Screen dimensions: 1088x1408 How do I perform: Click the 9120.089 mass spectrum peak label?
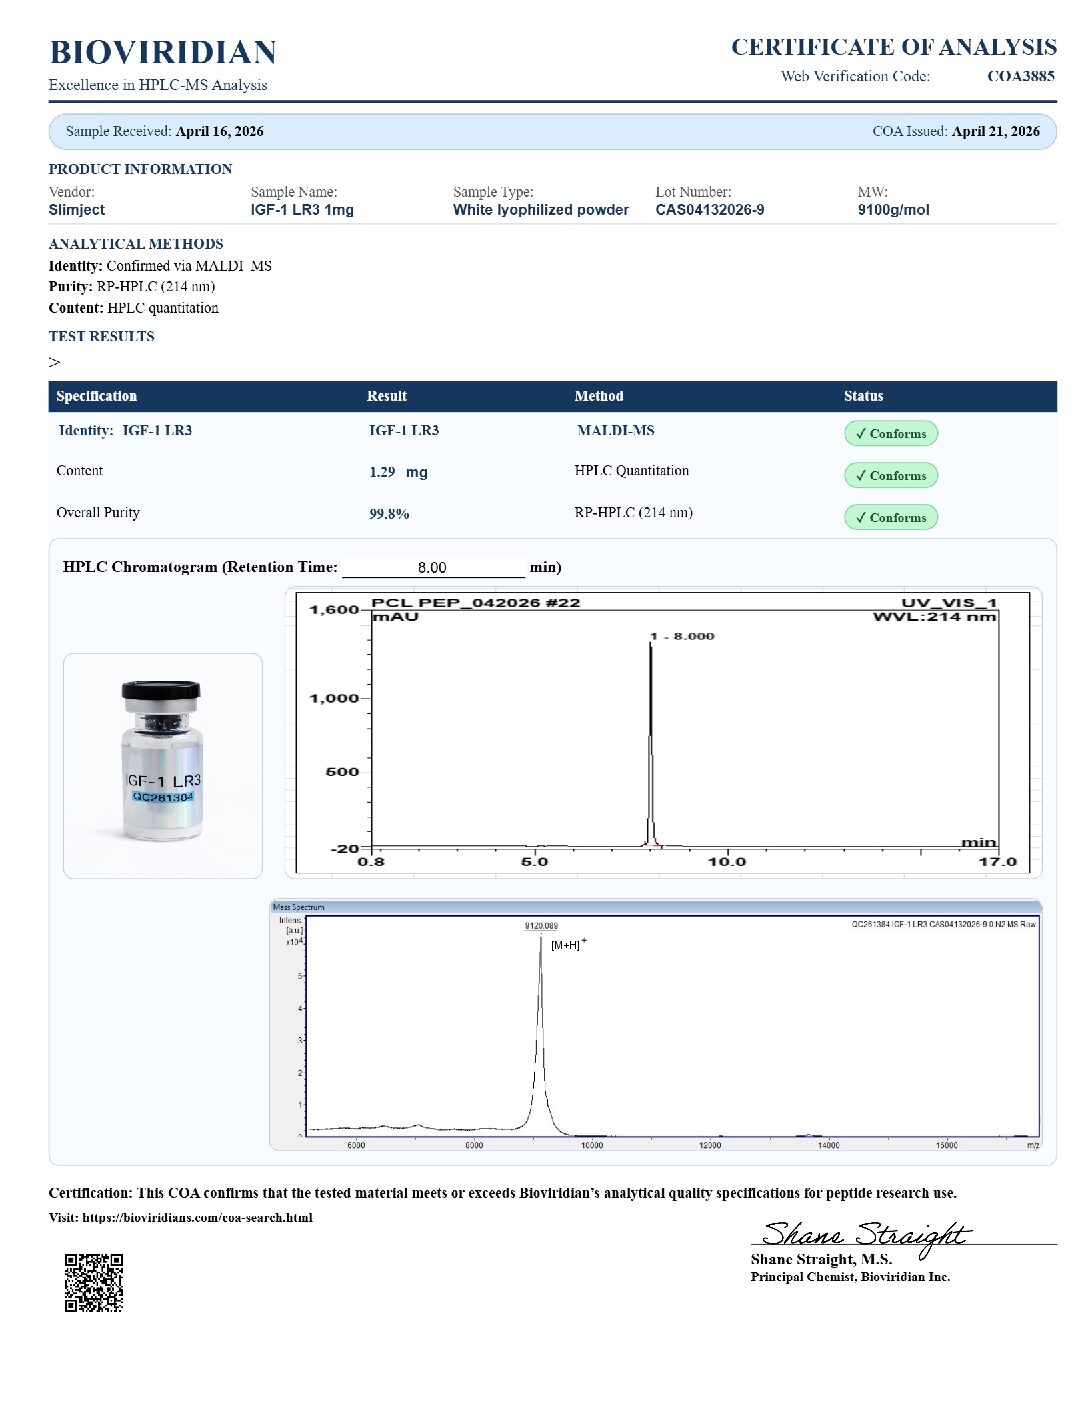click(x=542, y=926)
